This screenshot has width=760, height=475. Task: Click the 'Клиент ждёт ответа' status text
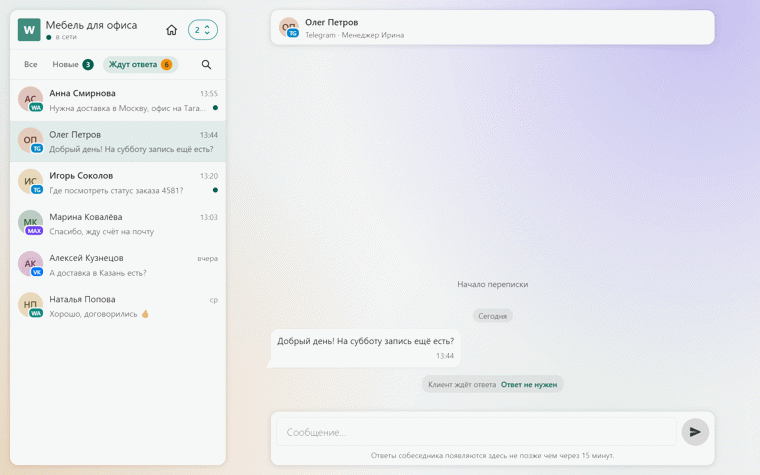(462, 384)
